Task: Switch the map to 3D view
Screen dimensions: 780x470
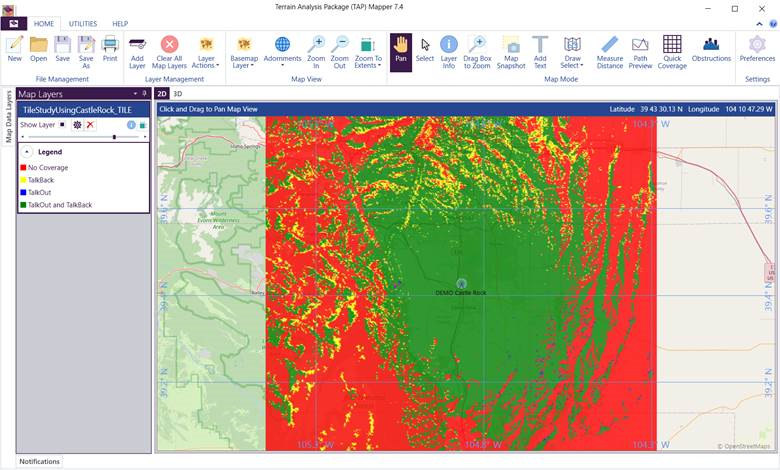Action: tap(178, 93)
